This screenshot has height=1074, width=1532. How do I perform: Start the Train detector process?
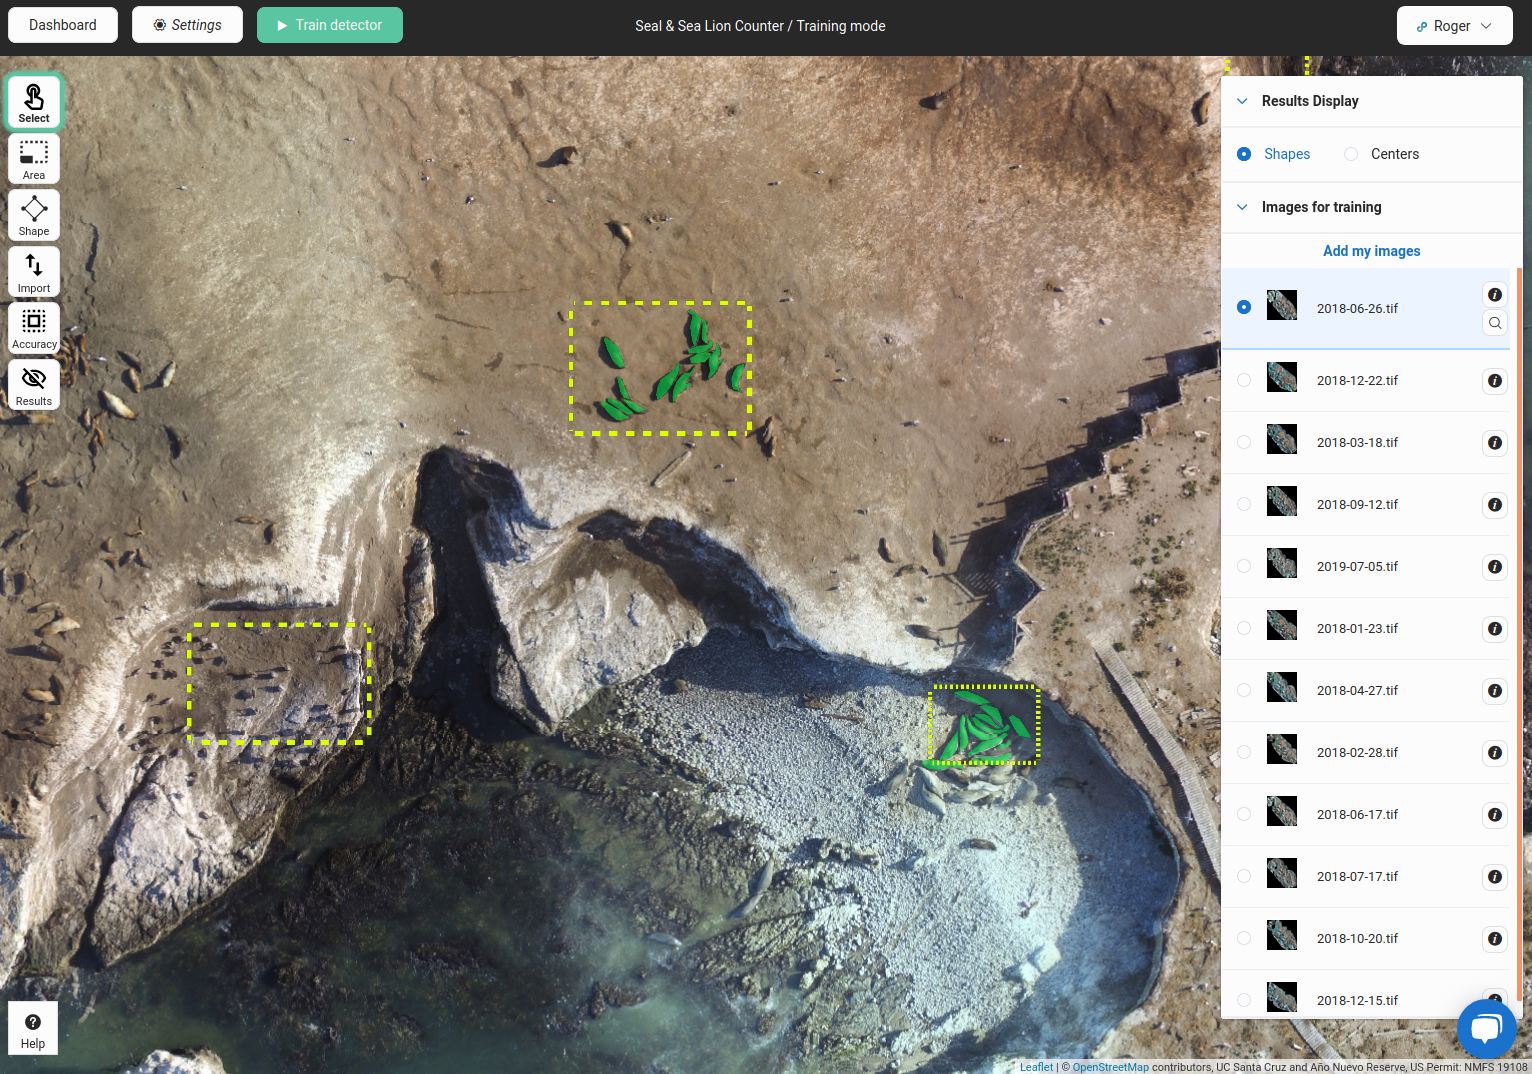pos(330,25)
